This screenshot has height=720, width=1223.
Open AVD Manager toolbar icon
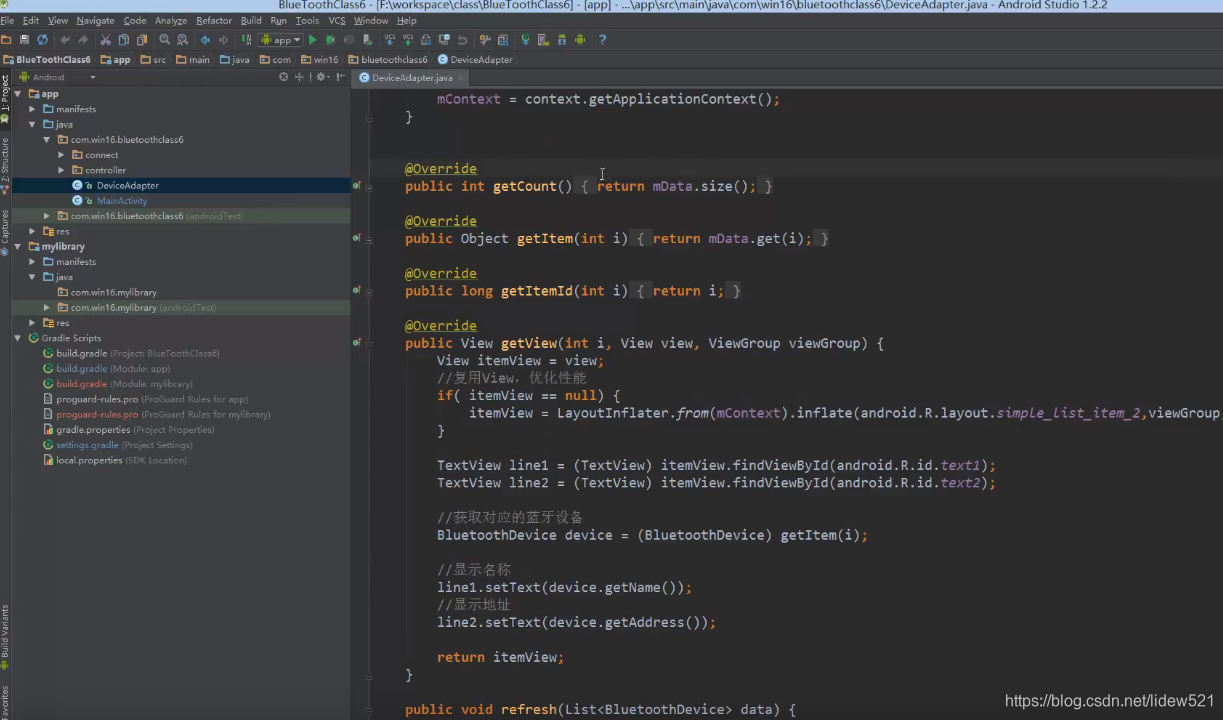coord(543,40)
